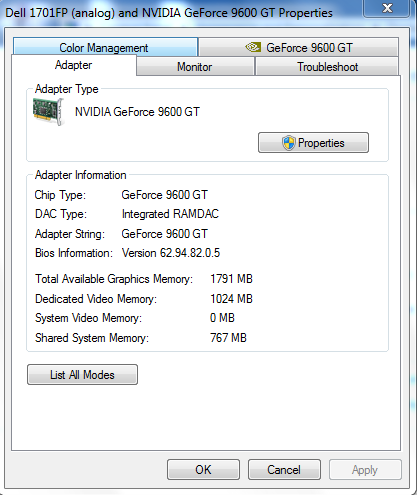Click the Adapter Type group heading

click(x=67, y=89)
